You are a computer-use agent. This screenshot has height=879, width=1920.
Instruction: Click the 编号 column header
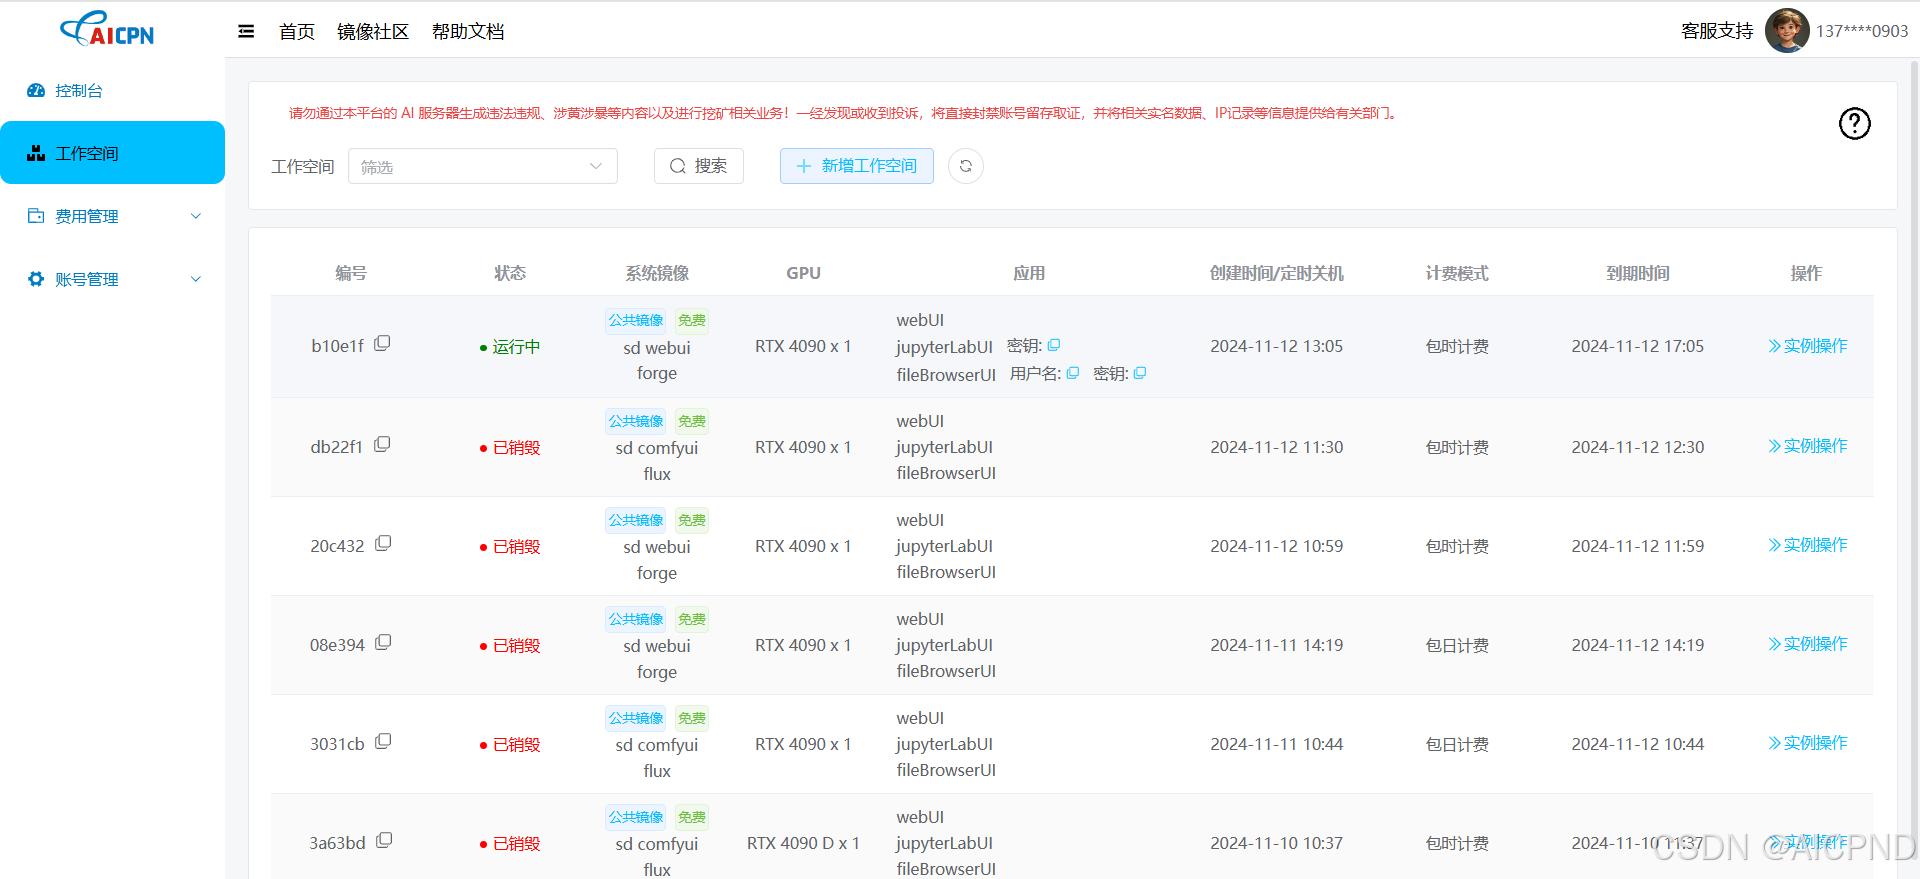351,273
